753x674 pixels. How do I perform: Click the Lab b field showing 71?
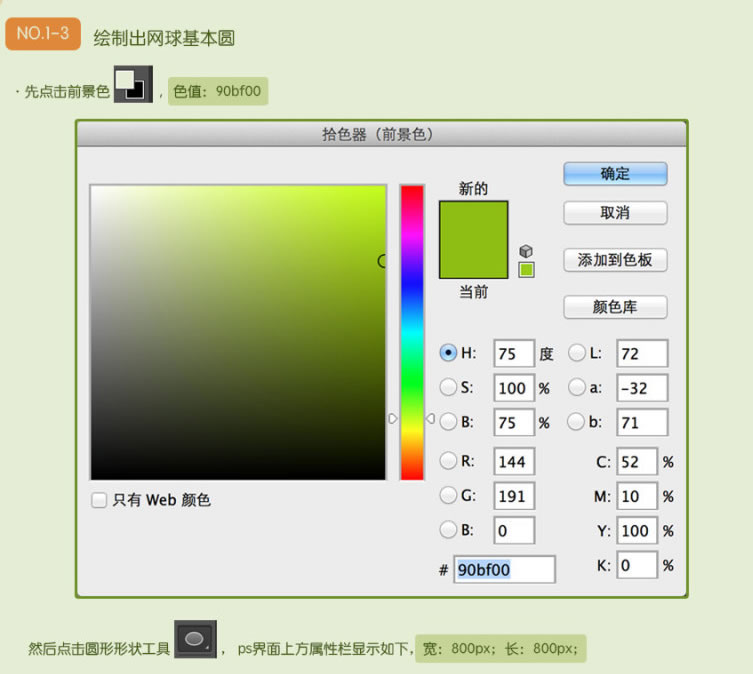tap(642, 423)
